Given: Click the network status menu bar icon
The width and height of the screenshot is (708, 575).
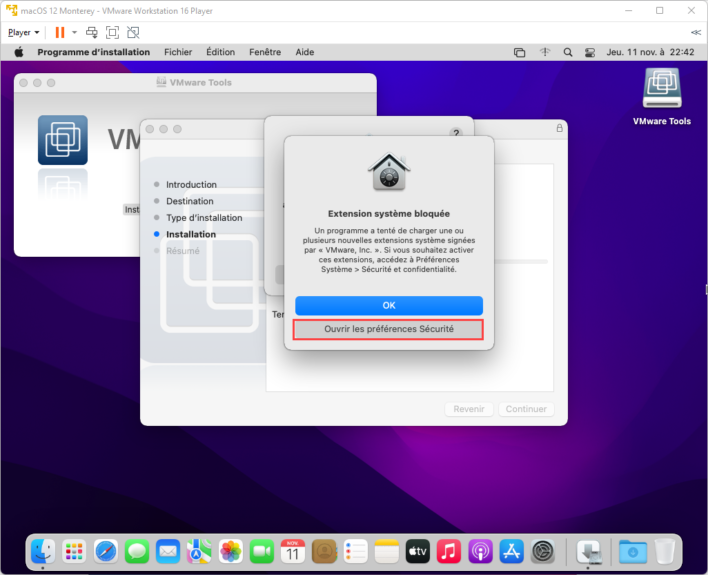Looking at the screenshot, I should 545,52.
